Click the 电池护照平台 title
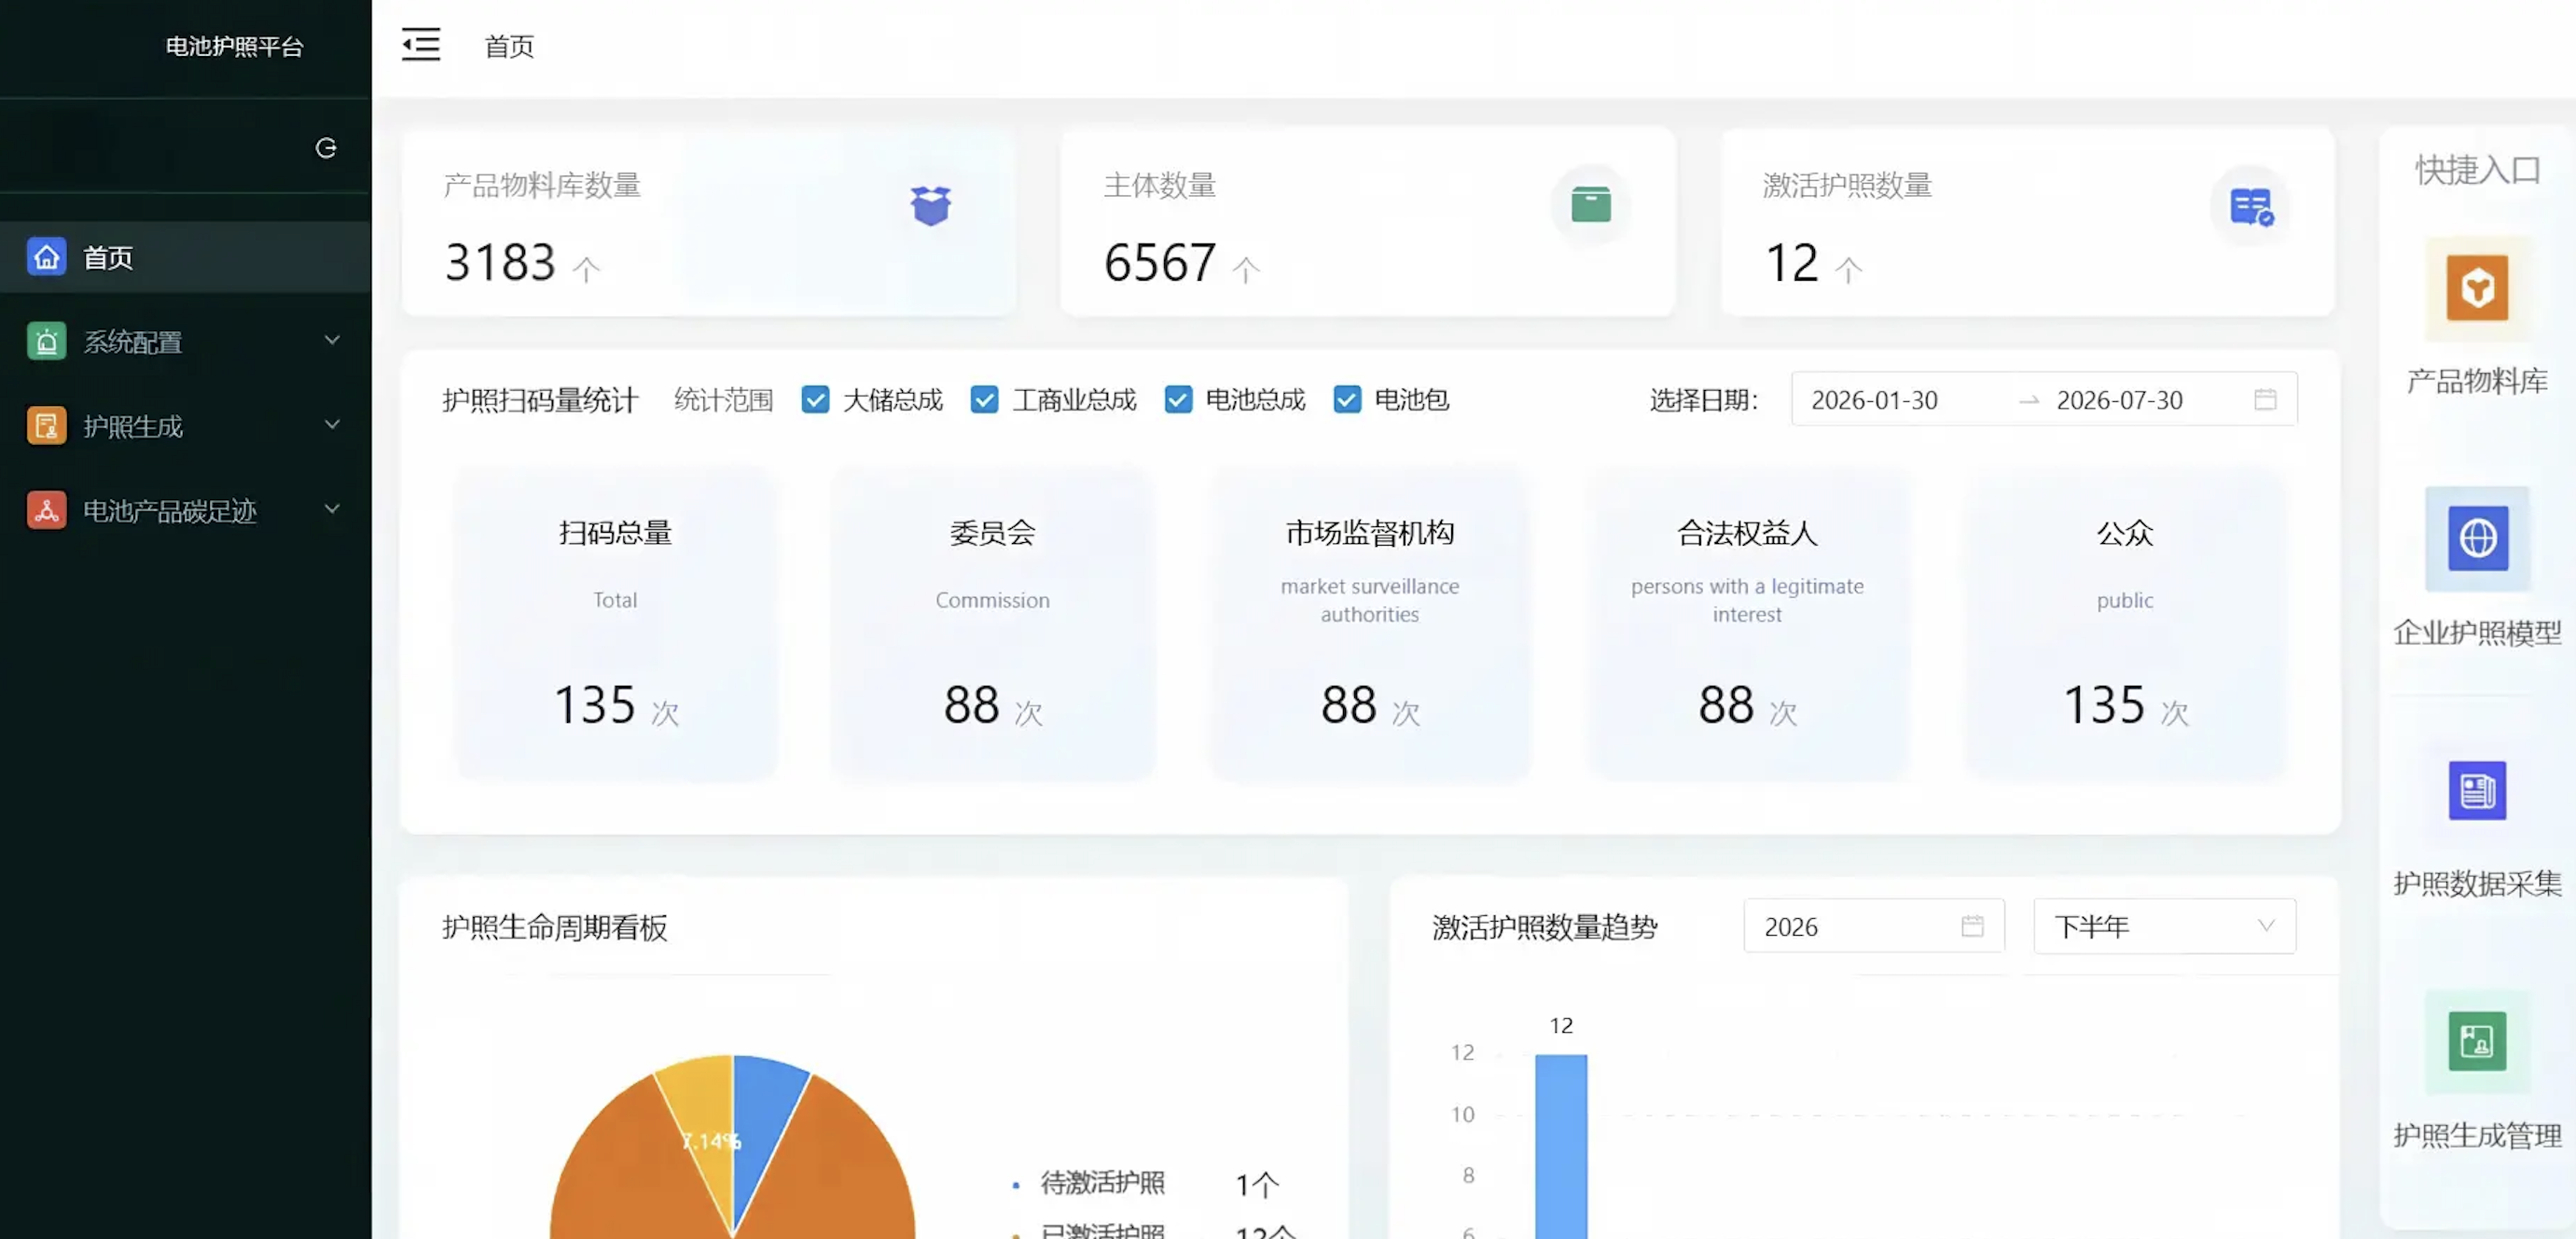This screenshot has height=1239, width=2576. pos(234,46)
